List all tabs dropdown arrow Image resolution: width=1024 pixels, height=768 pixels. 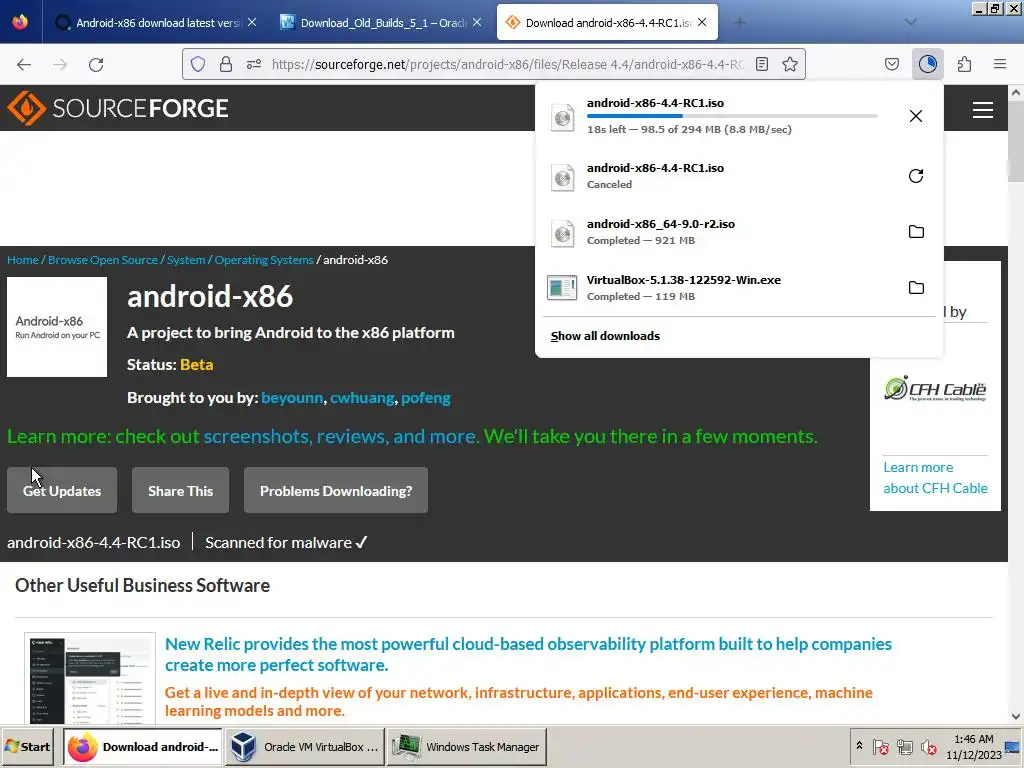coord(910,22)
